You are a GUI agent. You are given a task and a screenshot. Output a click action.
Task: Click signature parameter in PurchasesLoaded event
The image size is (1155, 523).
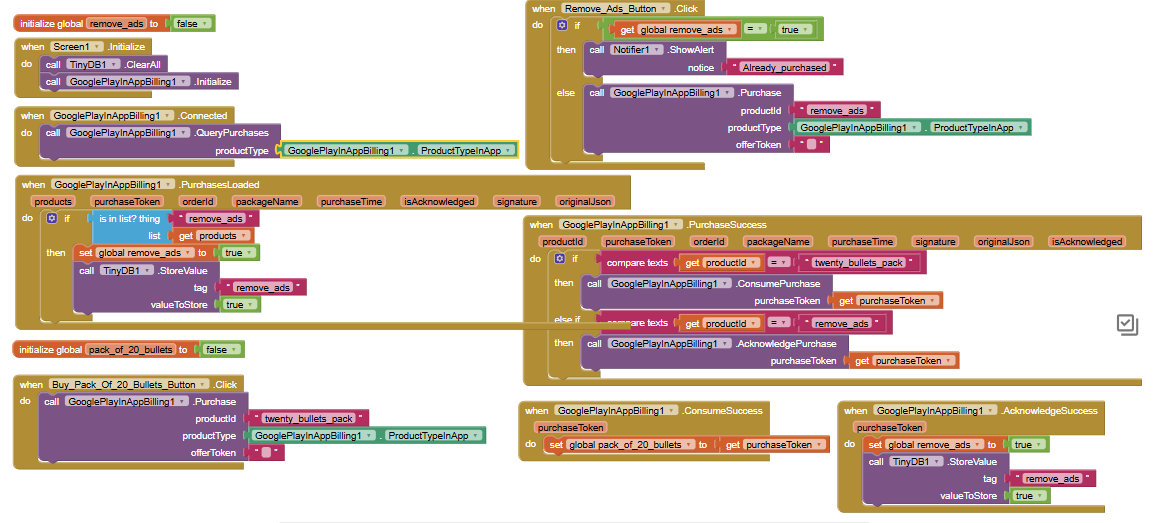(x=517, y=201)
